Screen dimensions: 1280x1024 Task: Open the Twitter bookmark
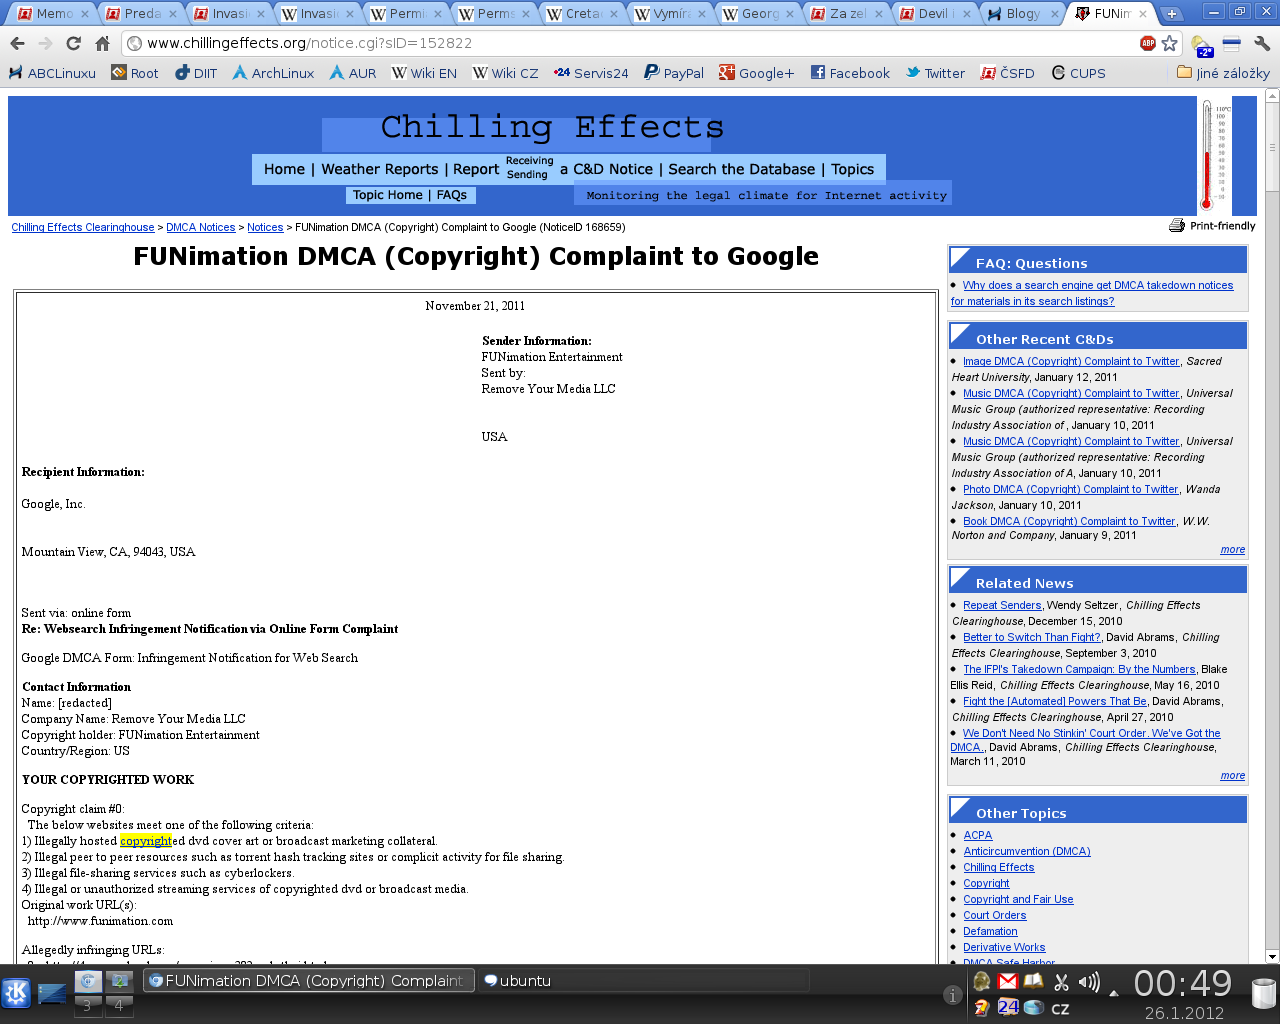pos(935,73)
